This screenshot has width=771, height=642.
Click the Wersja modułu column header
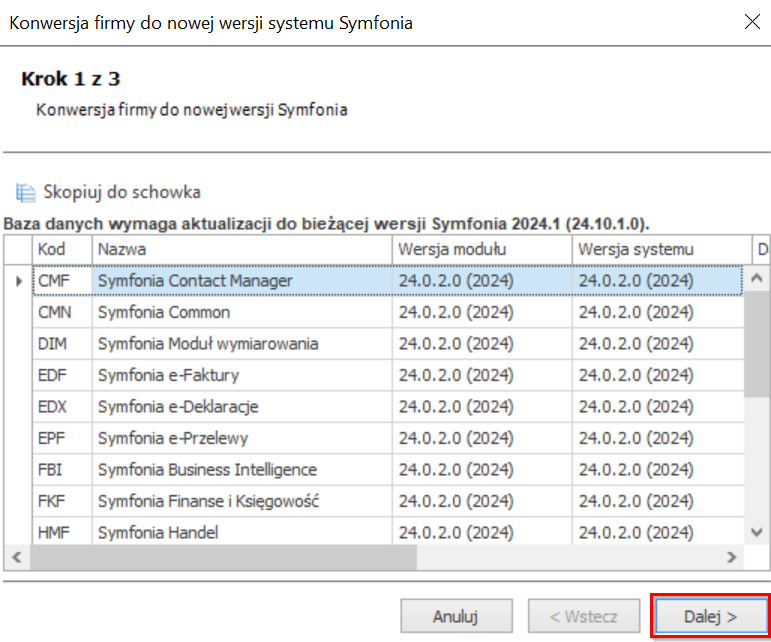[x=482, y=250]
